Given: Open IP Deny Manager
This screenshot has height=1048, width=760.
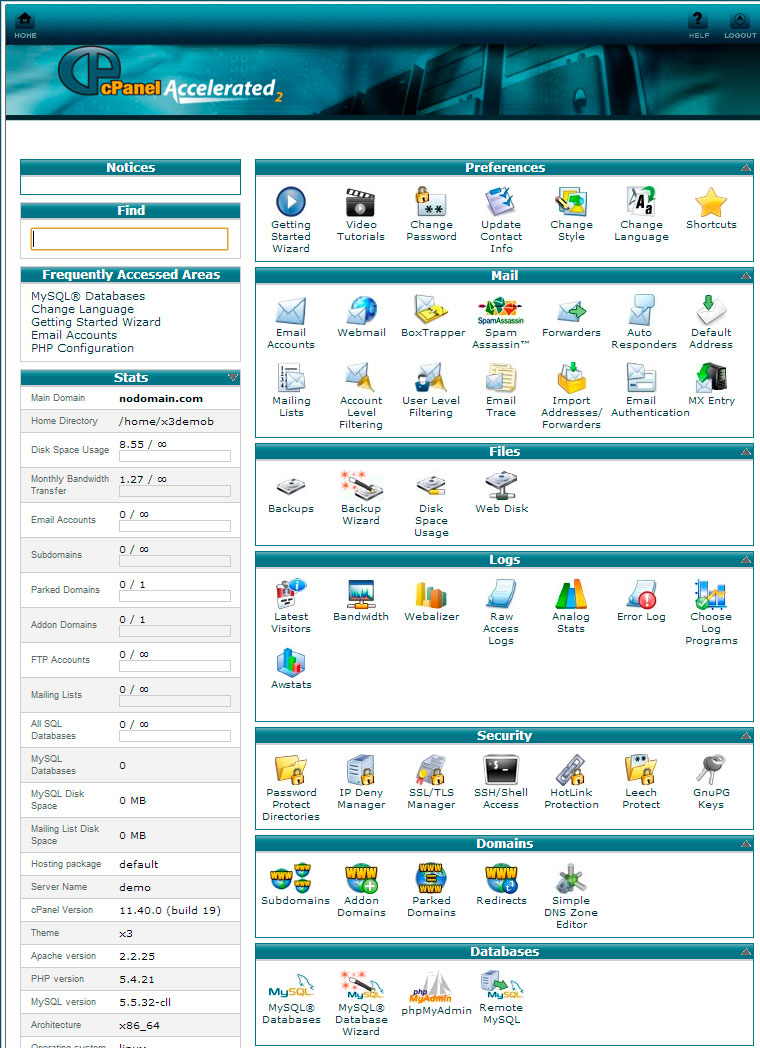Looking at the screenshot, I should (361, 770).
